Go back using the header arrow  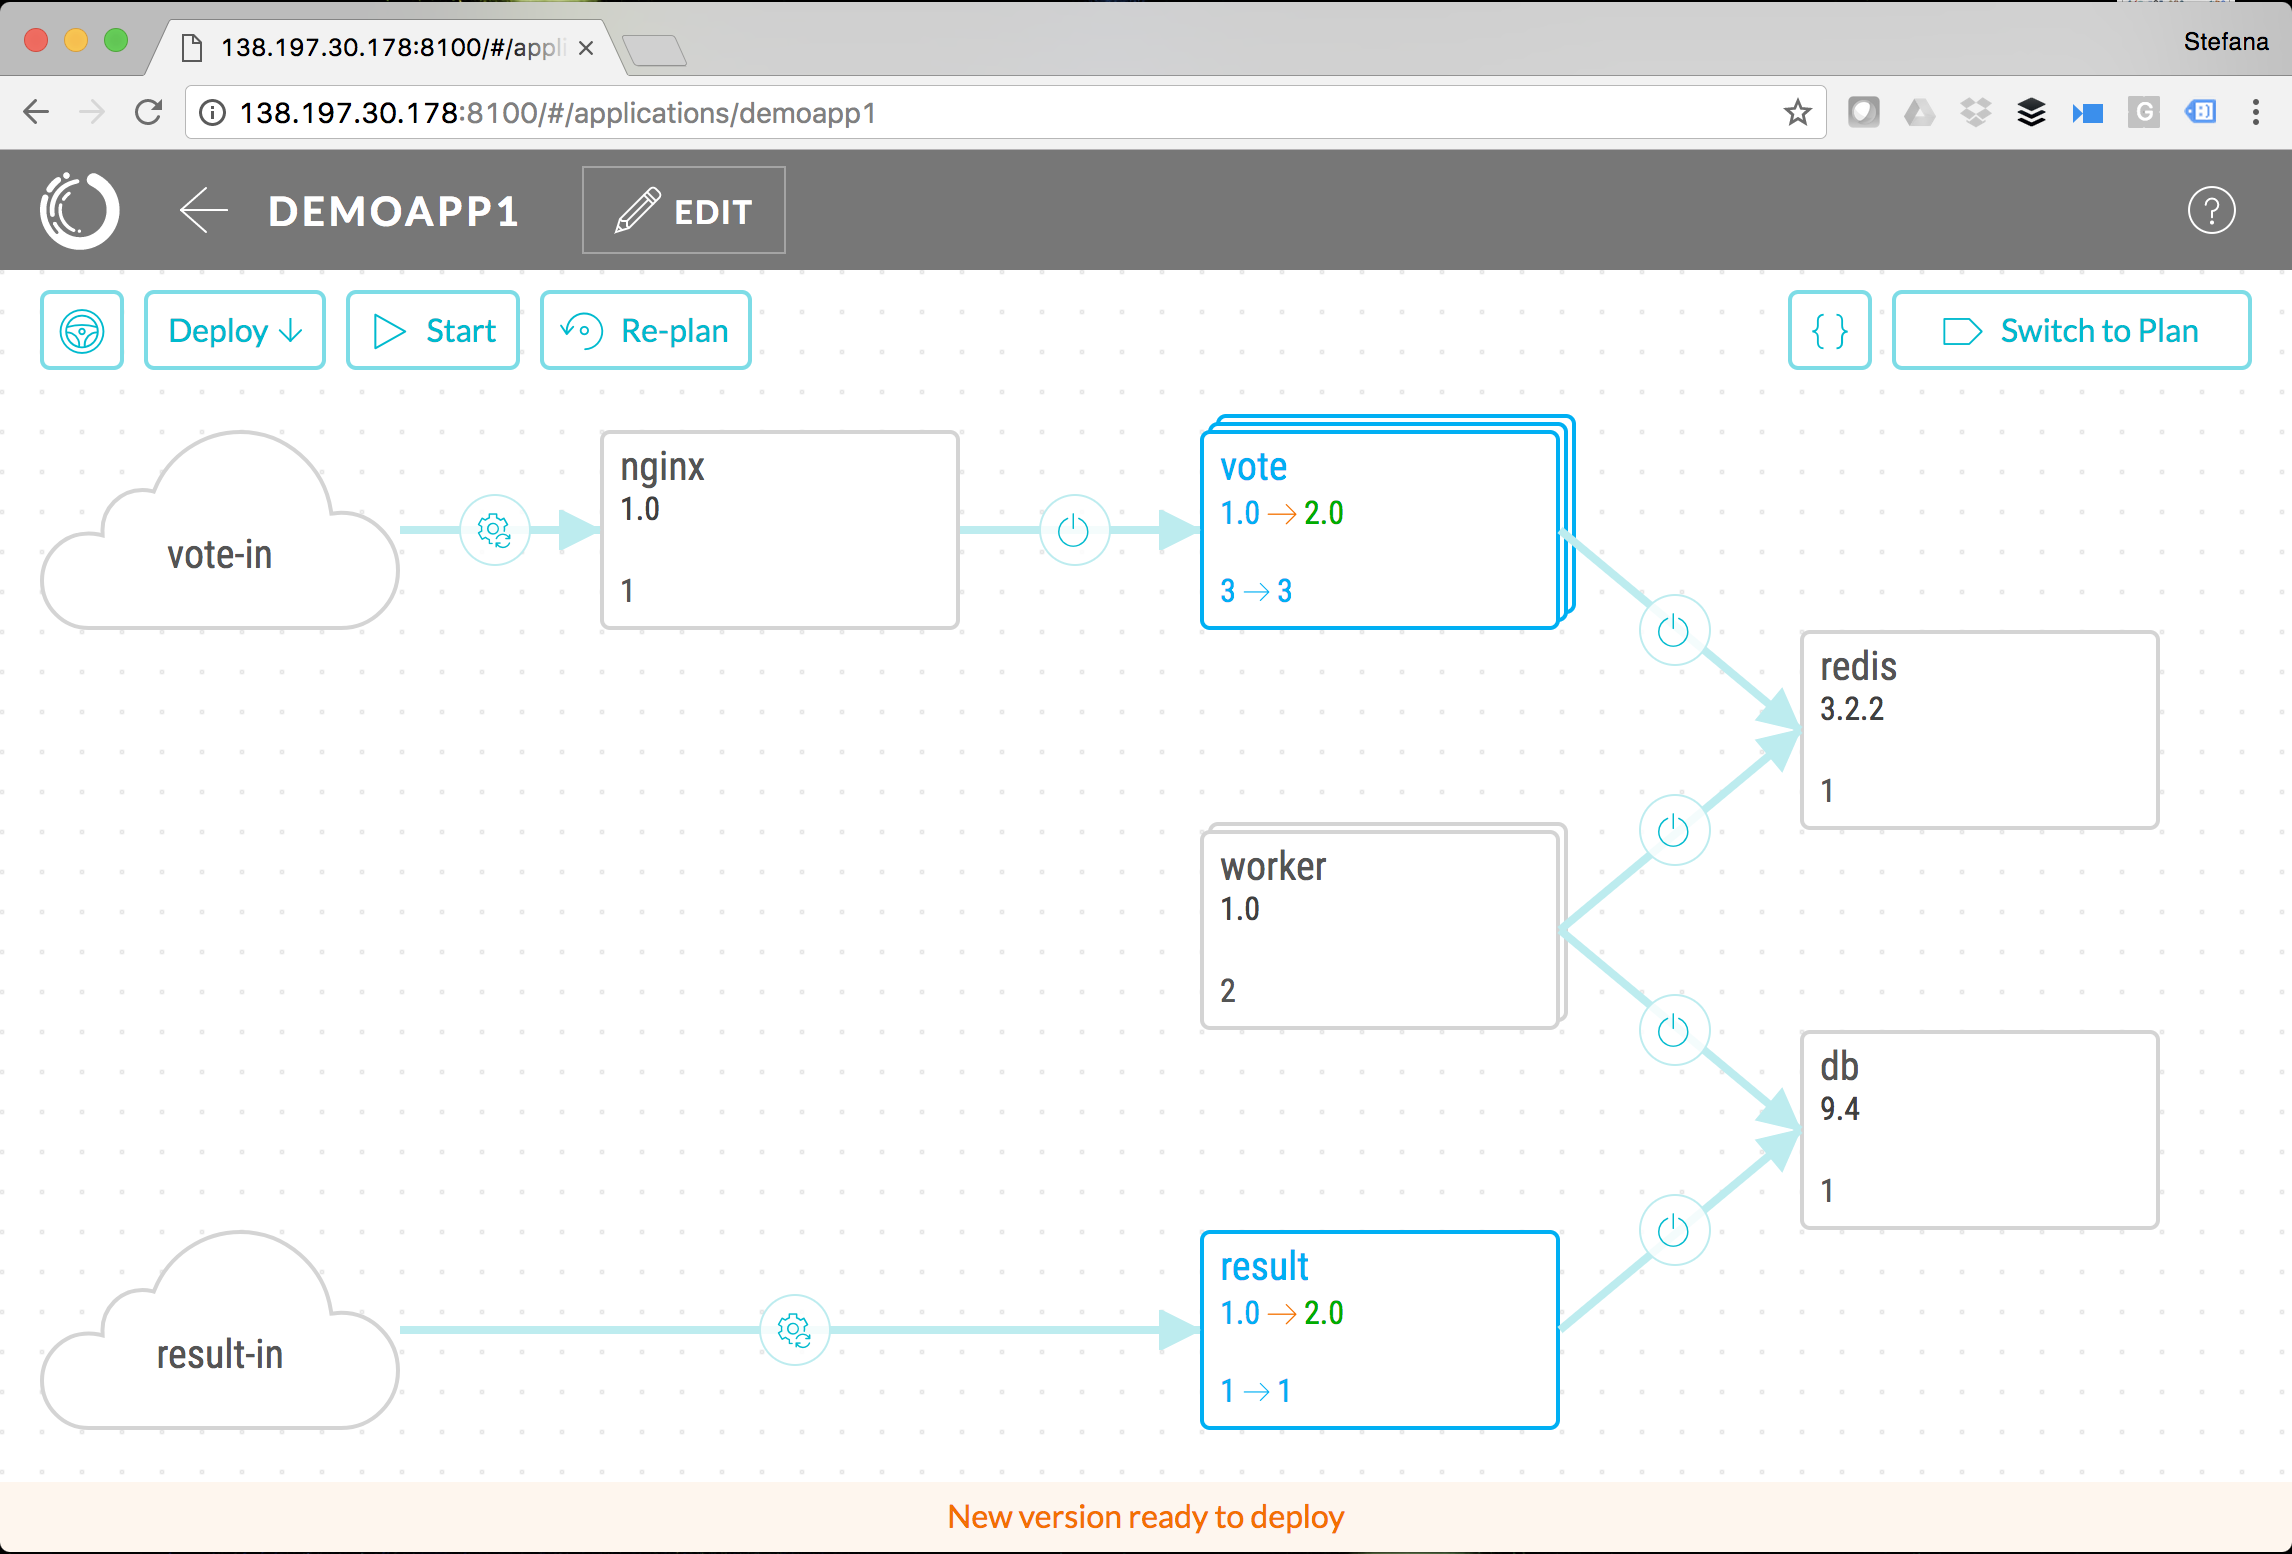coord(204,211)
